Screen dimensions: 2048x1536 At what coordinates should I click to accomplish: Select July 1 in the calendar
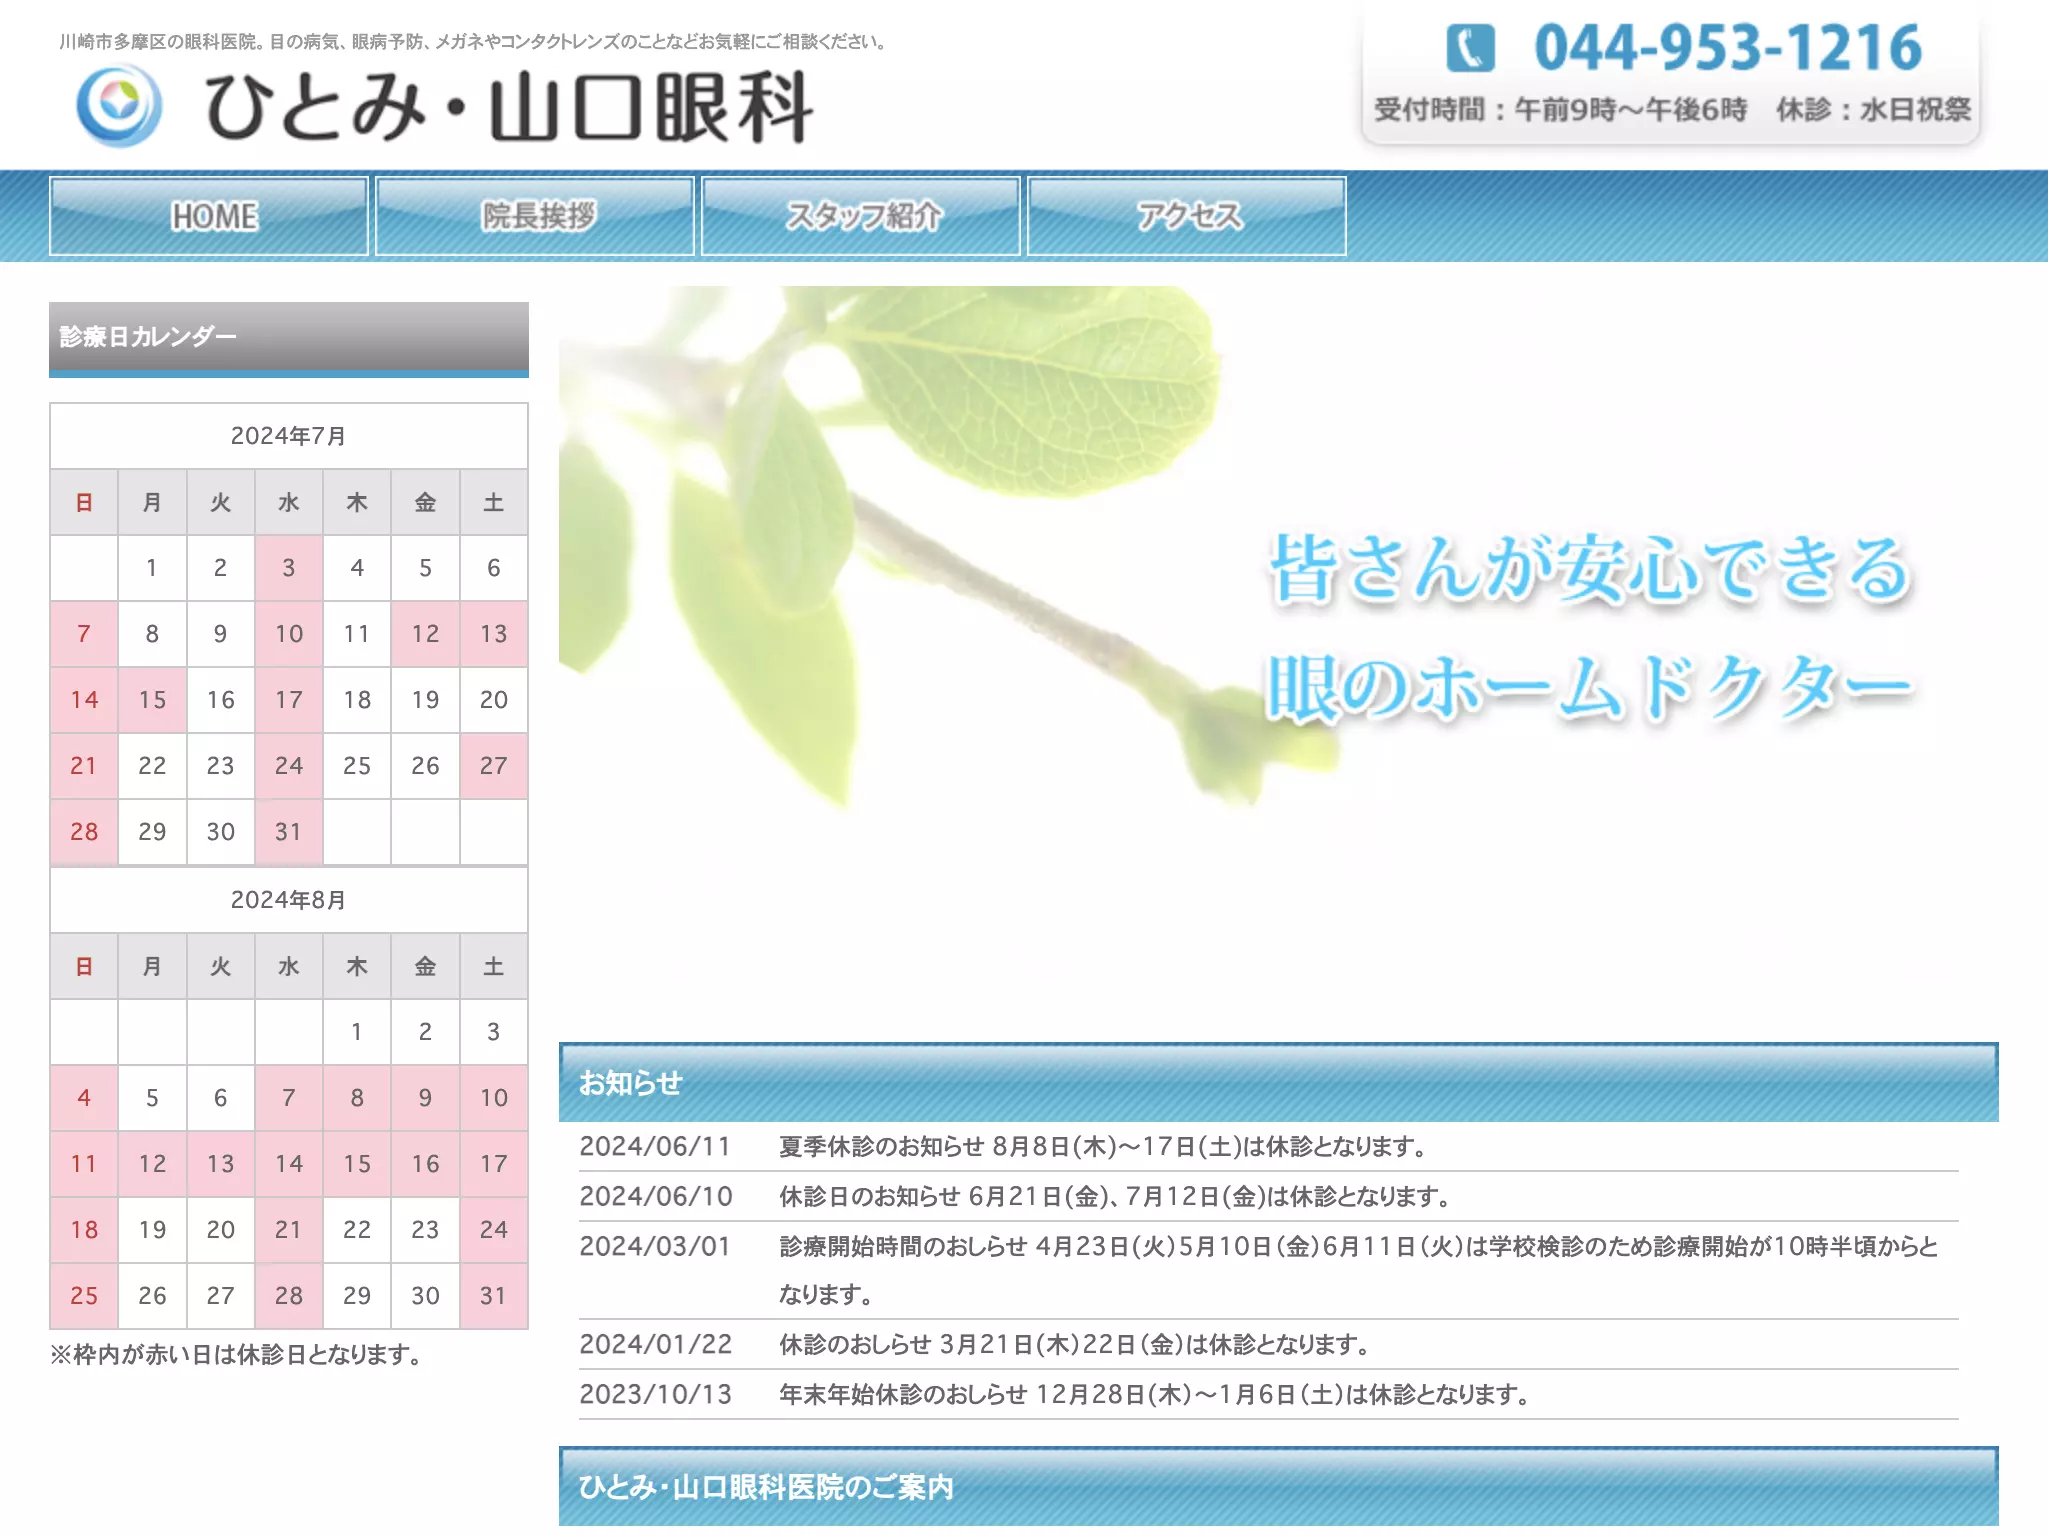coord(152,568)
